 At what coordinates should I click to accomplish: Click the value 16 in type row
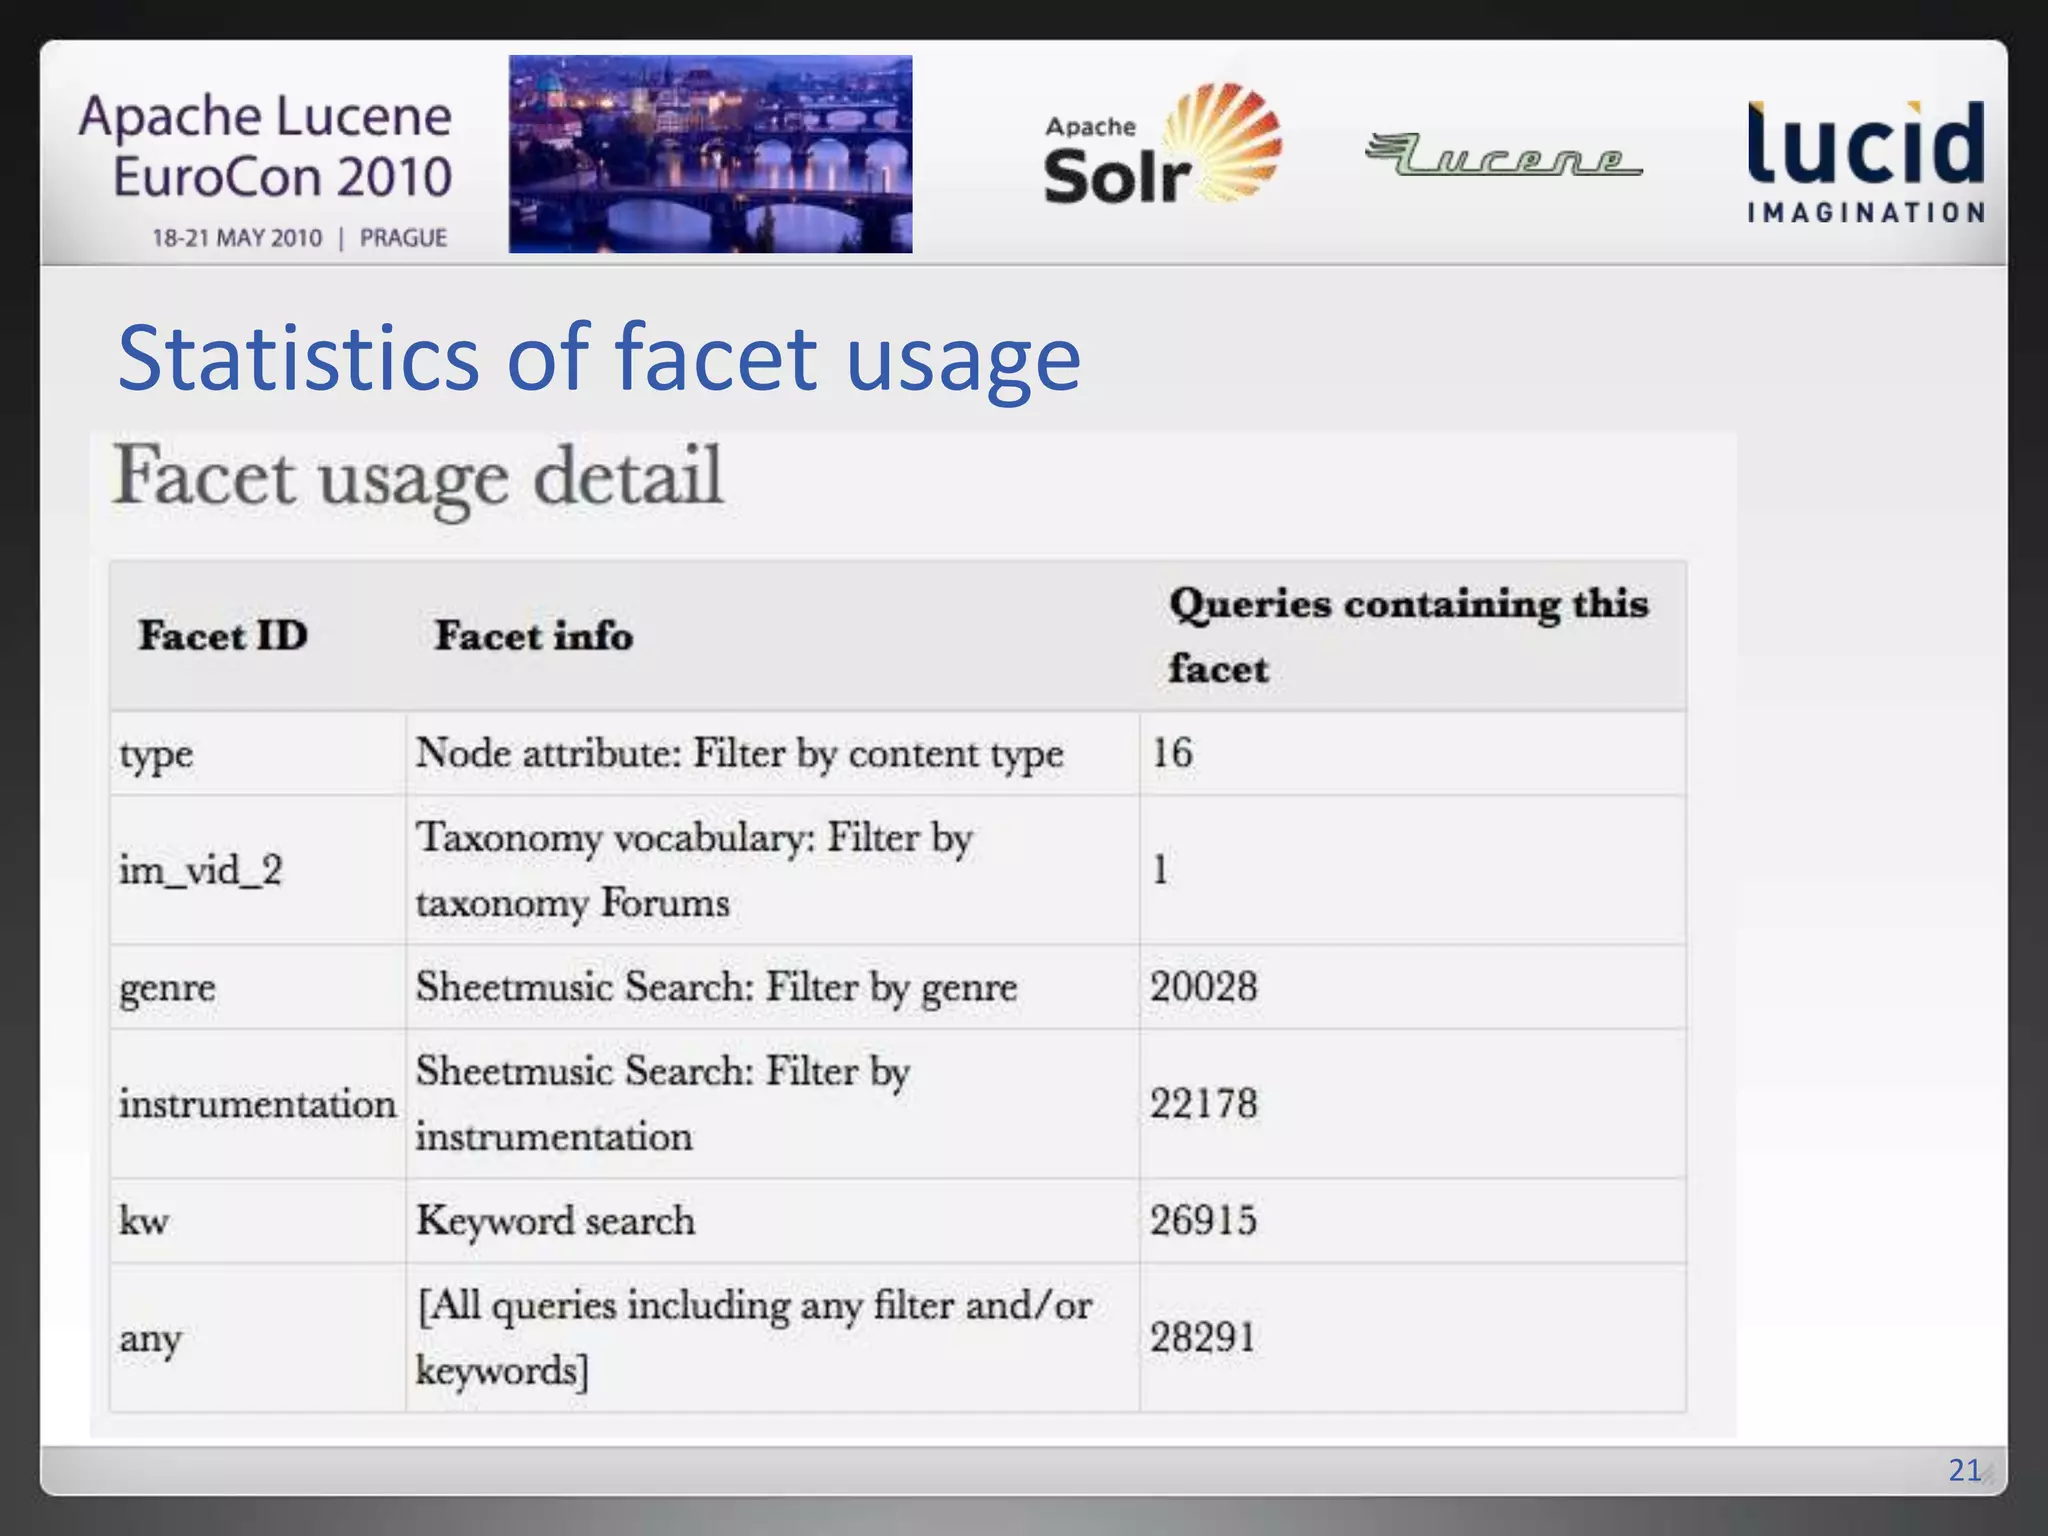1172,753
